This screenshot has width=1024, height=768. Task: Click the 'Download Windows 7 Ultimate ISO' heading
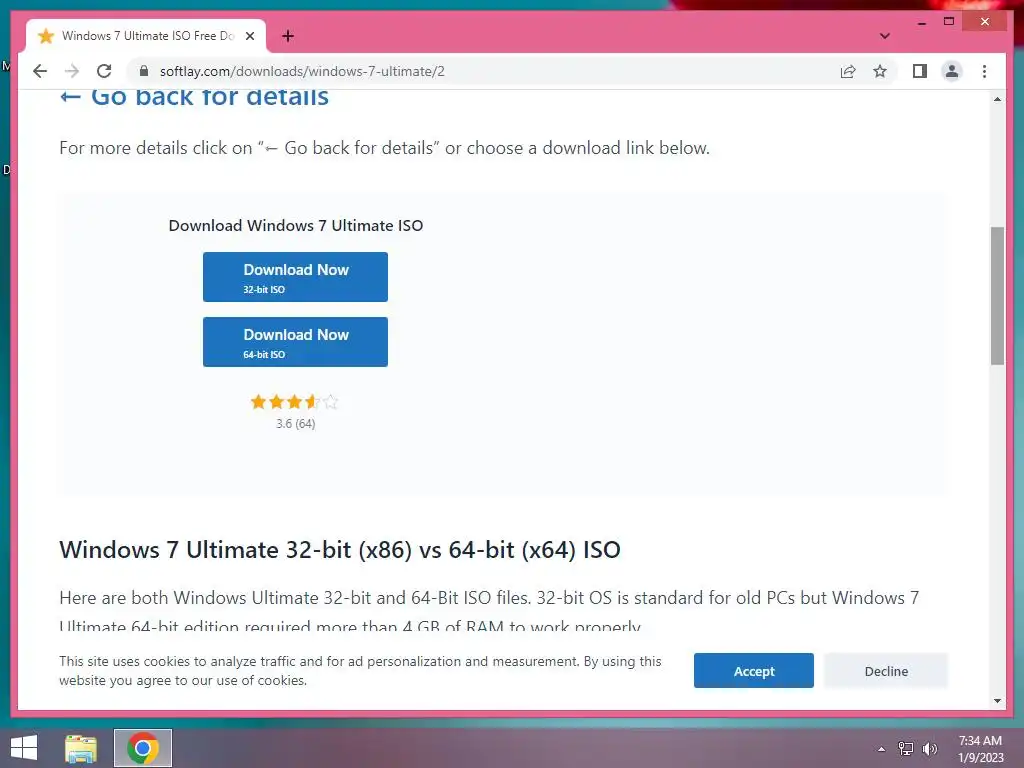(296, 225)
